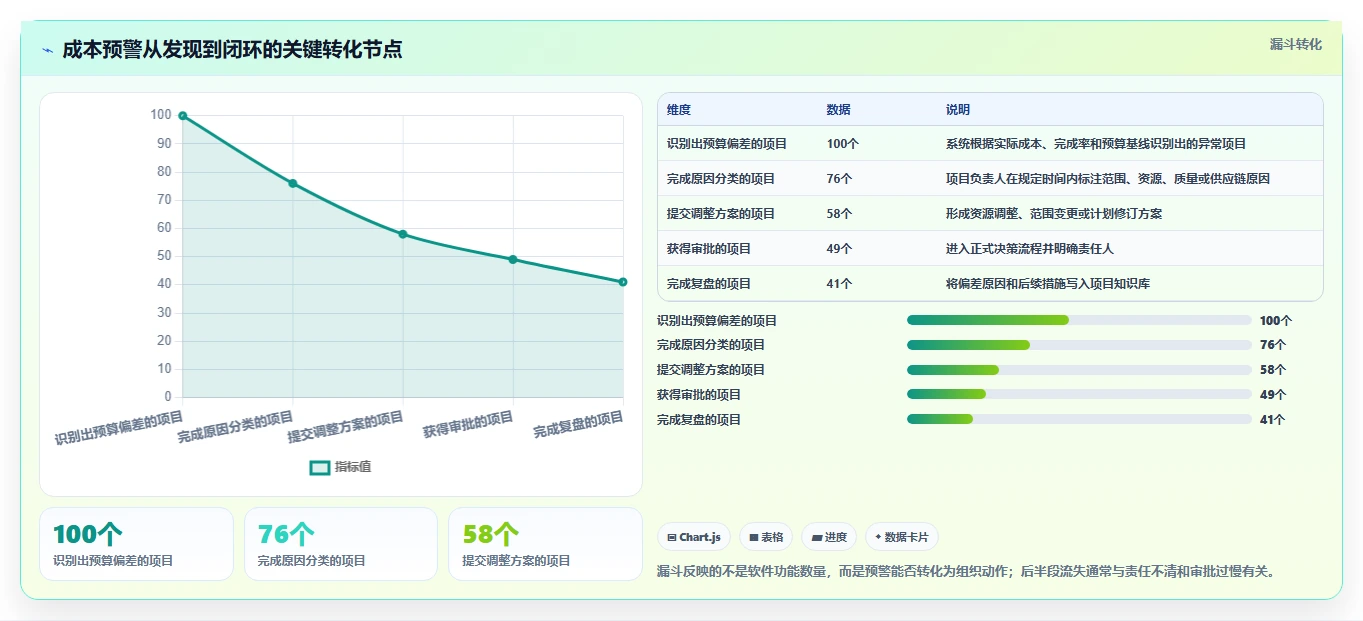Click the description 将偏差原因和后续措施写入项目知识库
1363x621 pixels.
pyautogui.click(x=1048, y=284)
